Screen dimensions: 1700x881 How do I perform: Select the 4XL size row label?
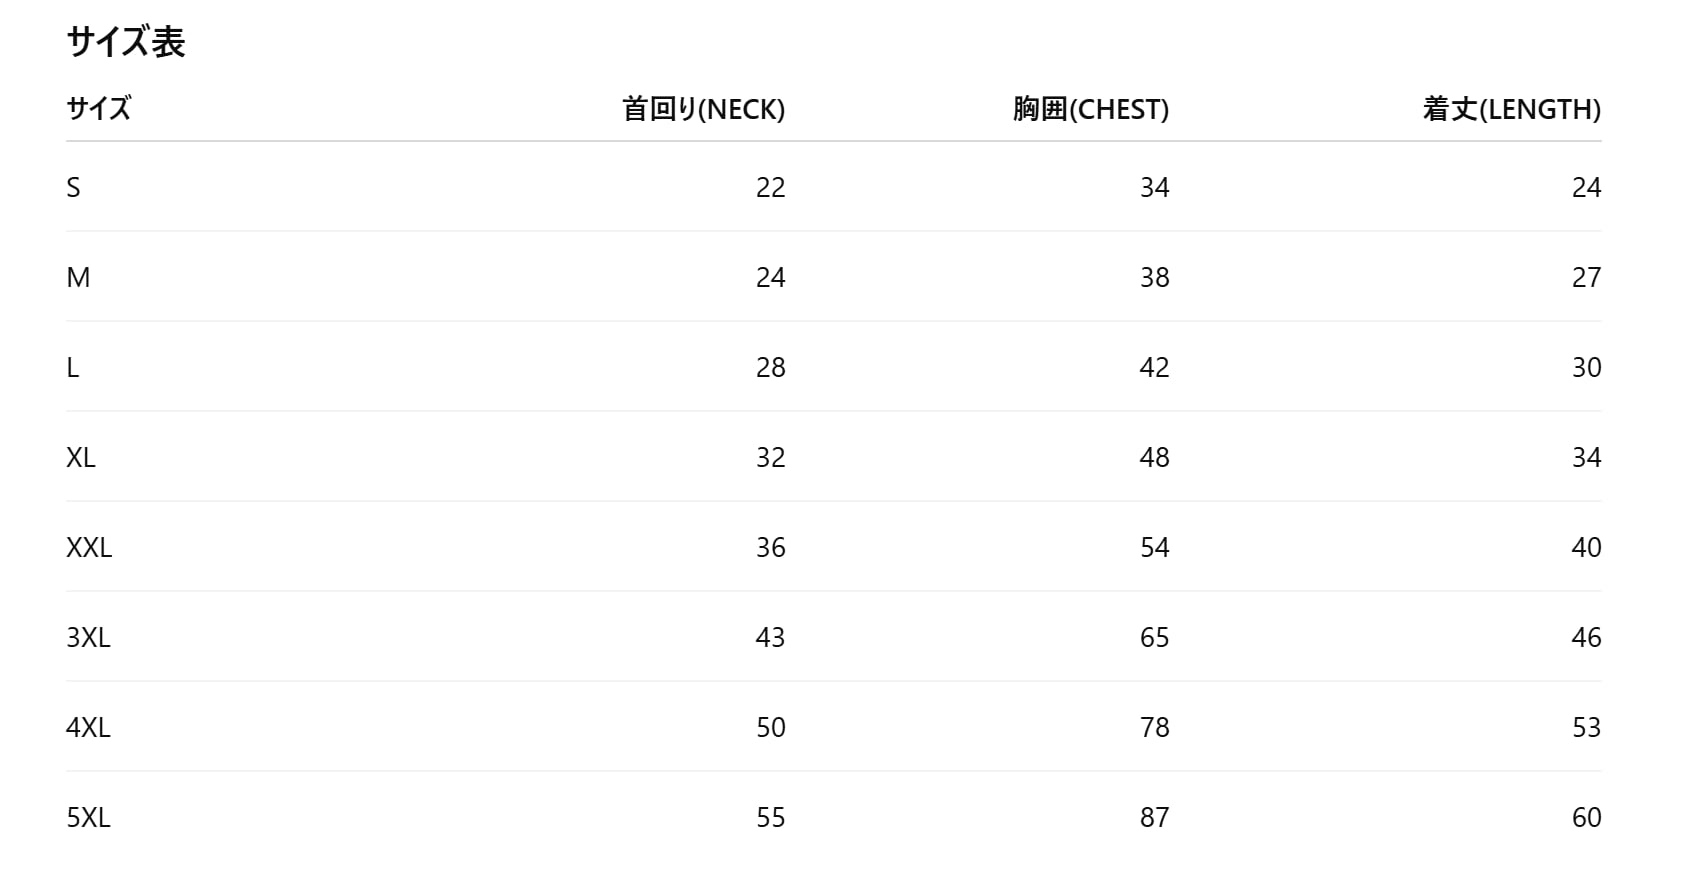click(88, 727)
